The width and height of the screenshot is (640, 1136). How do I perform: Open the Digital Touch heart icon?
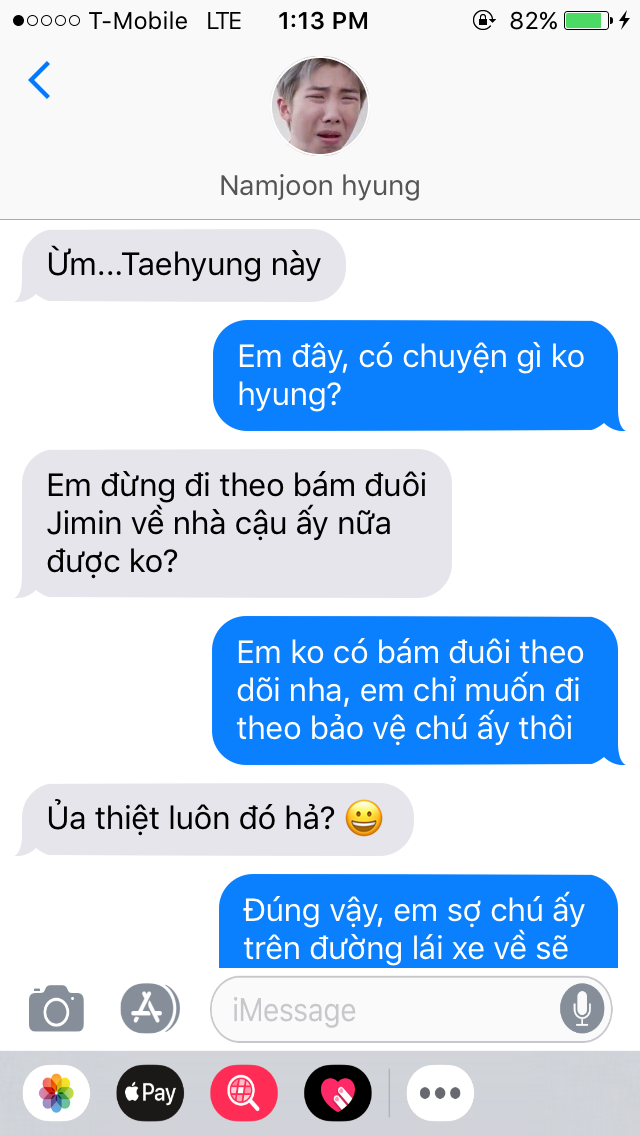coord(338,1093)
